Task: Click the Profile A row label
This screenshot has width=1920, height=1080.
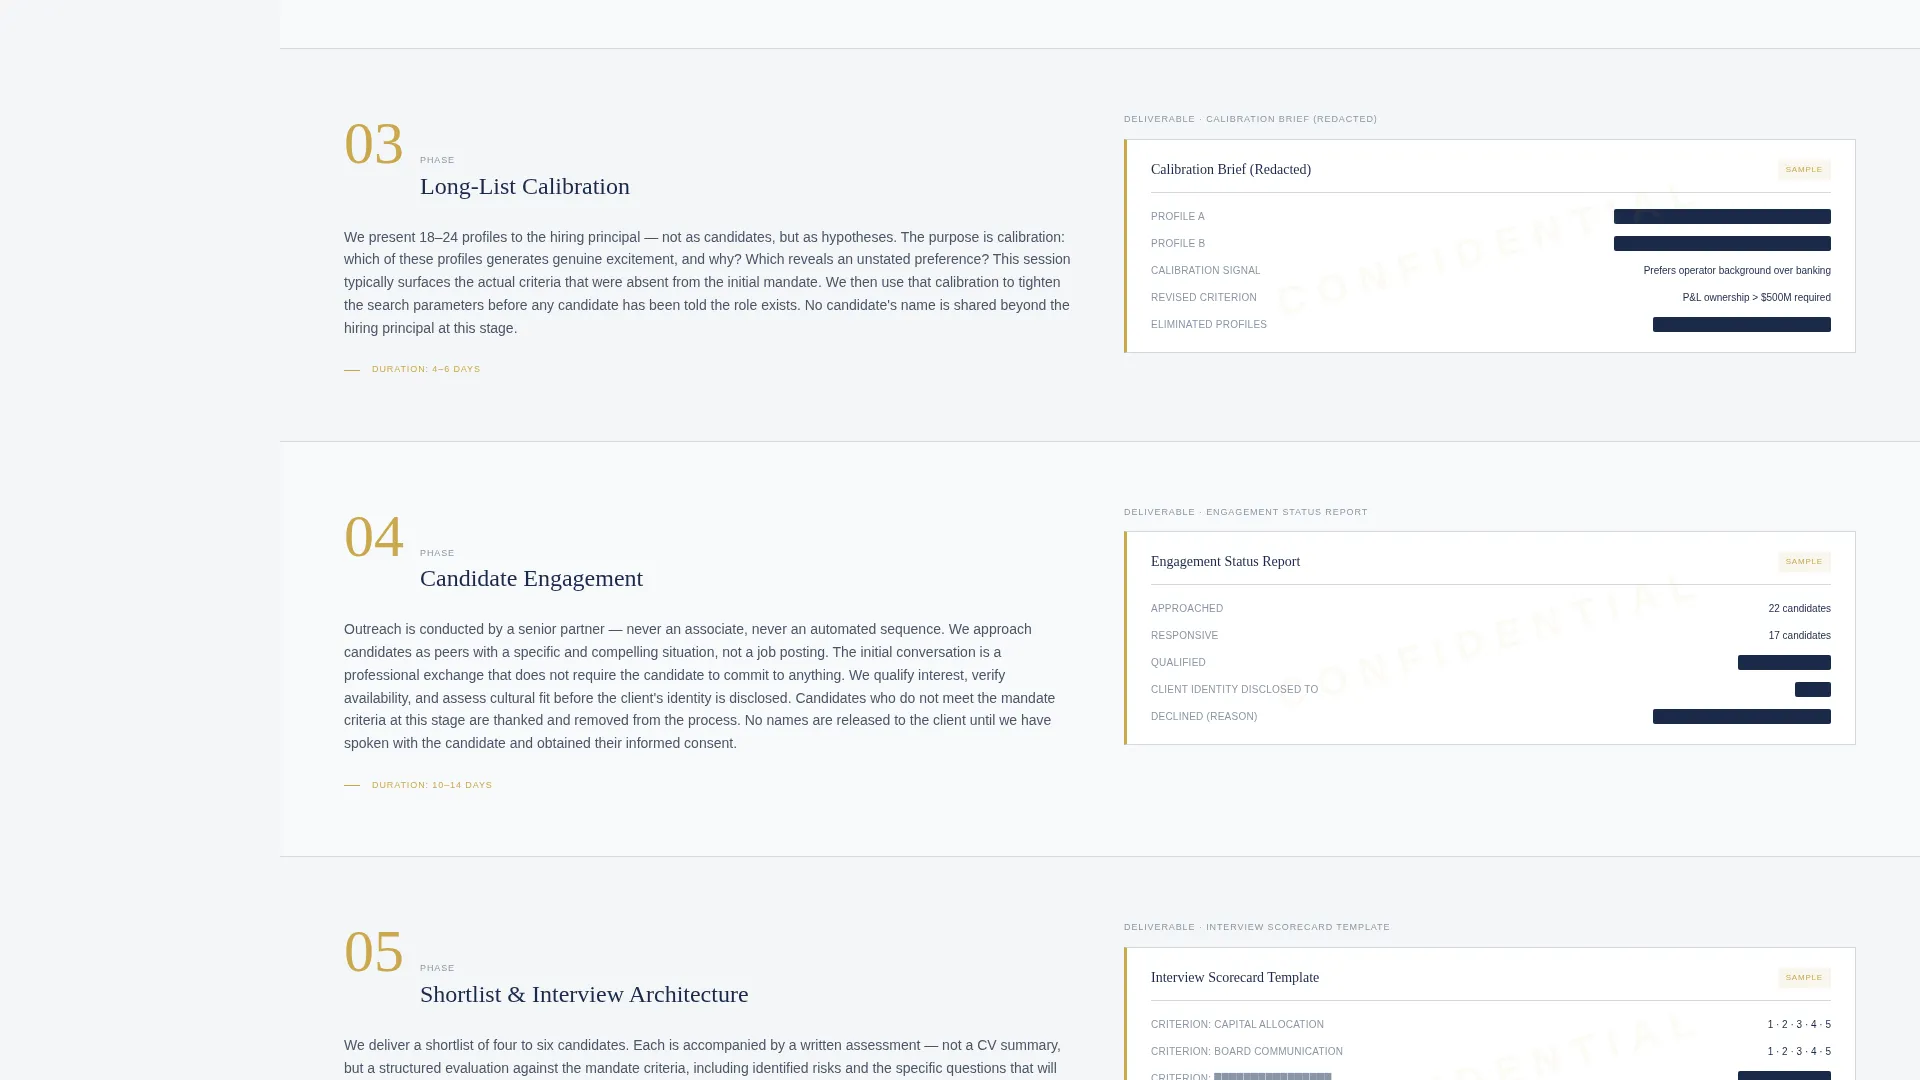Action: pyautogui.click(x=1178, y=217)
